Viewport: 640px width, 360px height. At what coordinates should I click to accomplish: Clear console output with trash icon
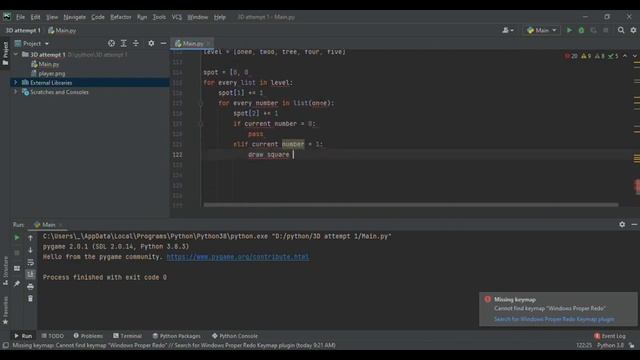pos(30,299)
